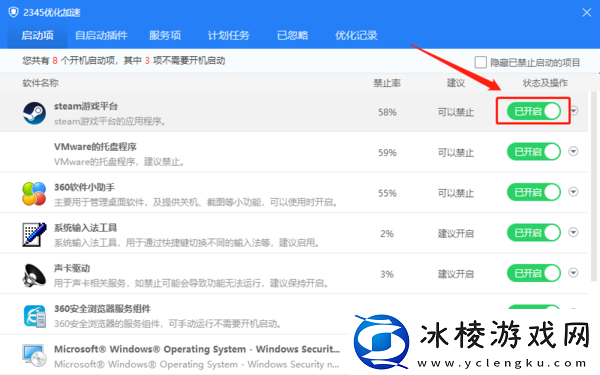The height and width of the screenshot is (375, 600).
Task: Click the 360软件小助手 colorful icon
Action: [x=34, y=194]
